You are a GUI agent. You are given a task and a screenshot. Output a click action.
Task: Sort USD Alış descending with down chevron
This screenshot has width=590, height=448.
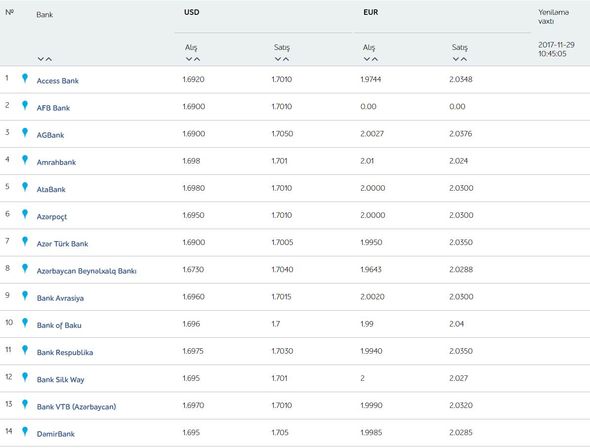(x=189, y=59)
